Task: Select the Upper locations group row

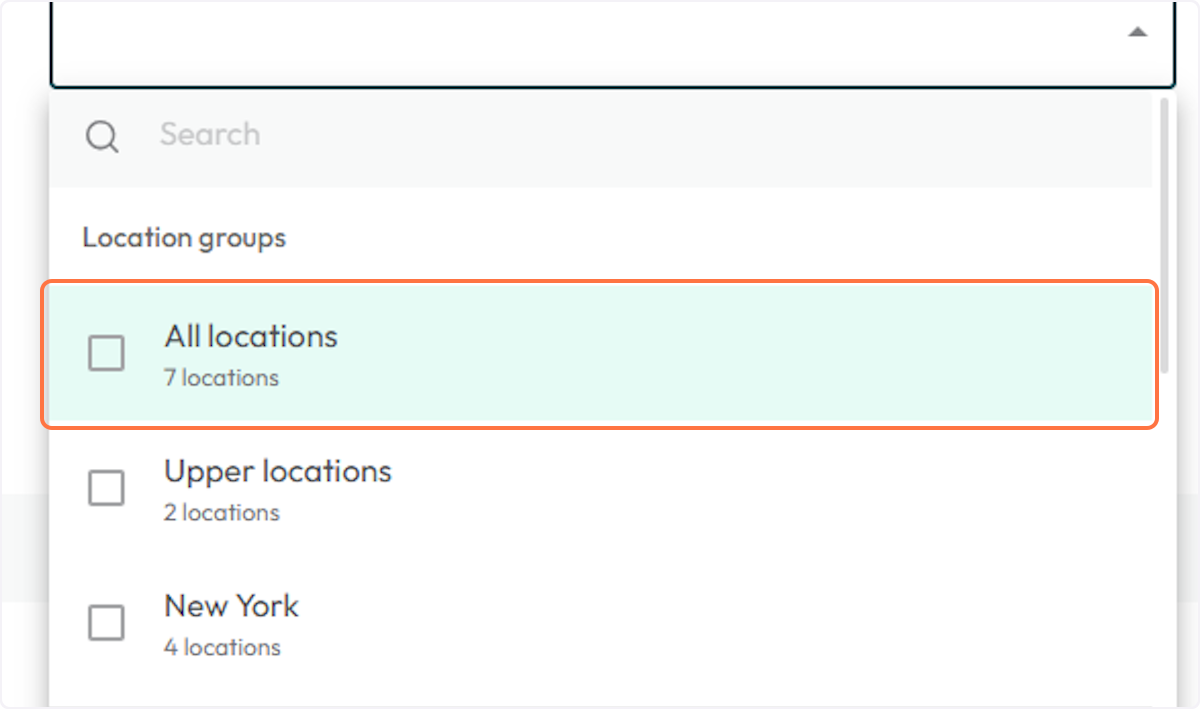Action: (x=600, y=488)
